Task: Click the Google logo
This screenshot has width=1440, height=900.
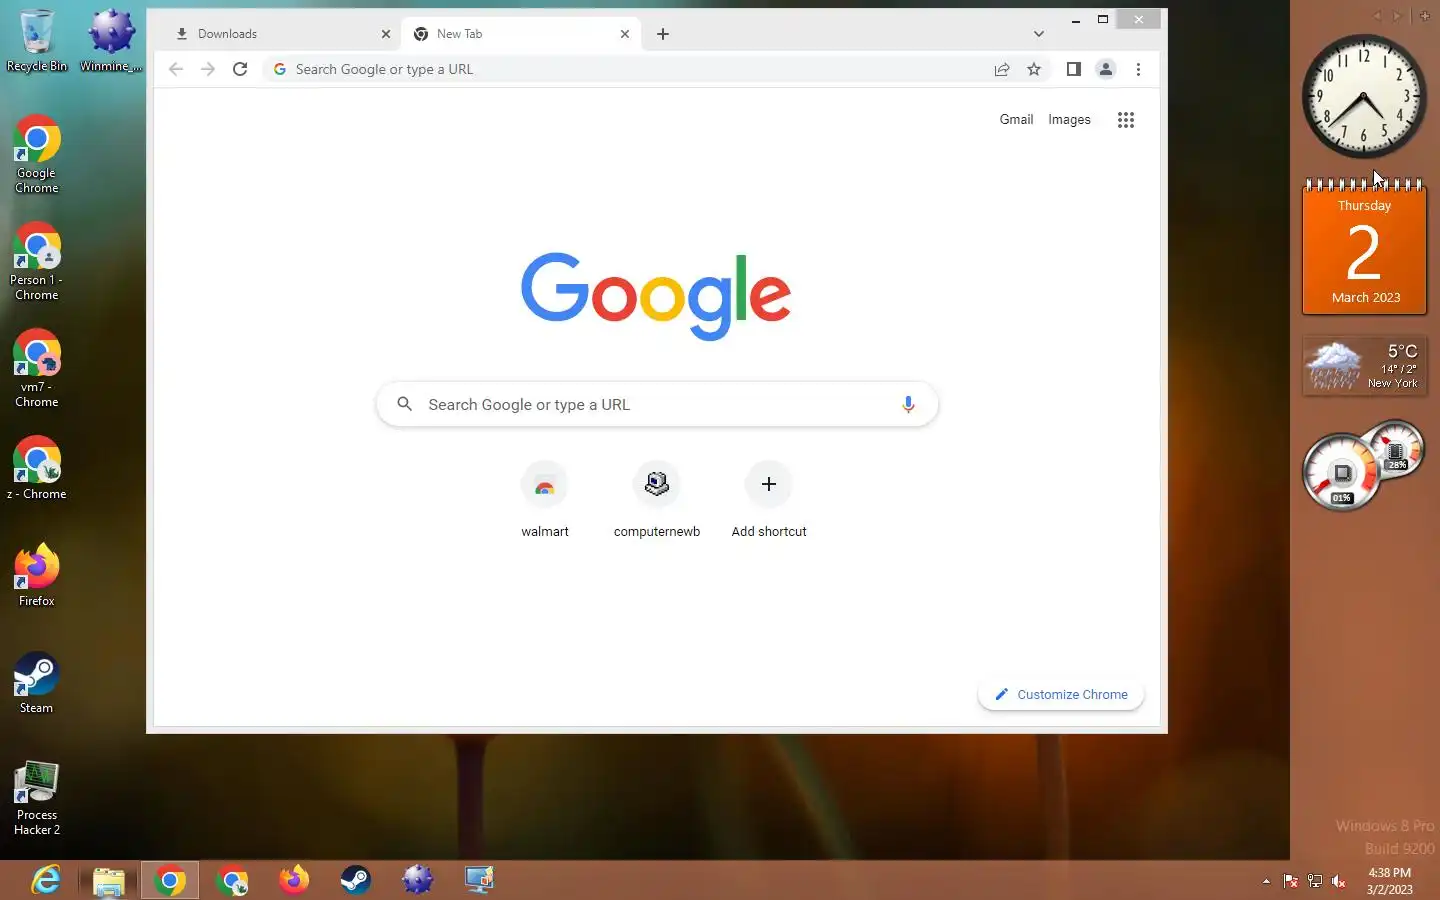Action: (656, 296)
